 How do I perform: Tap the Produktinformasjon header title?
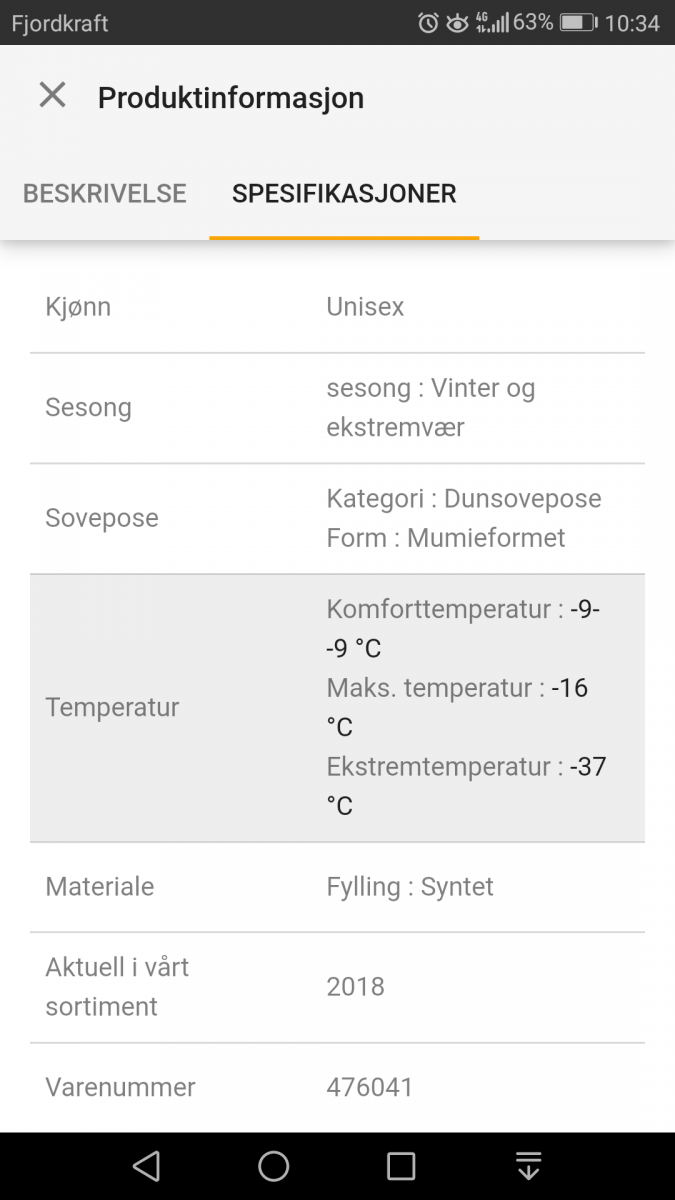(x=231, y=98)
